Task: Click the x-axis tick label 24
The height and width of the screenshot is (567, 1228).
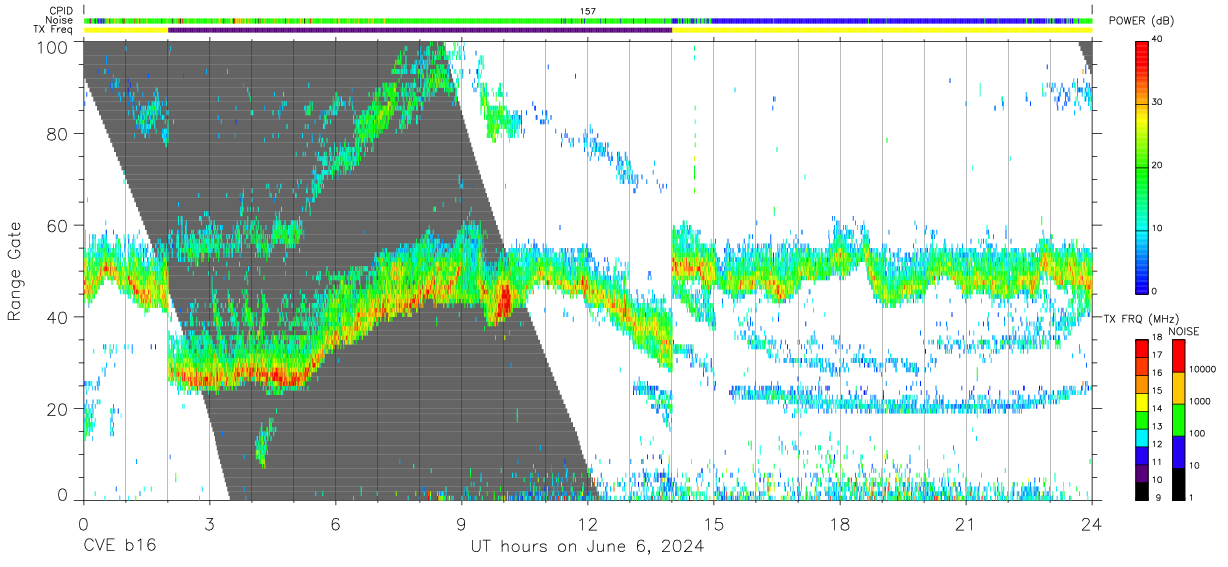Action: (1091, 523)
